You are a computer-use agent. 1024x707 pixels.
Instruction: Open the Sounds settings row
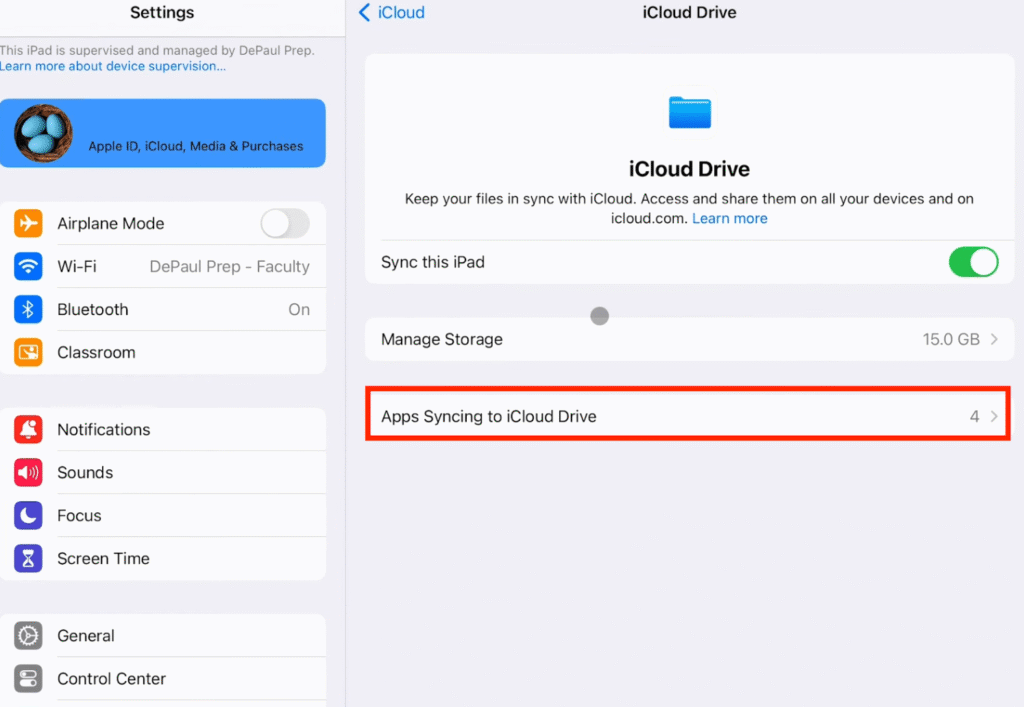click(163, 473)
